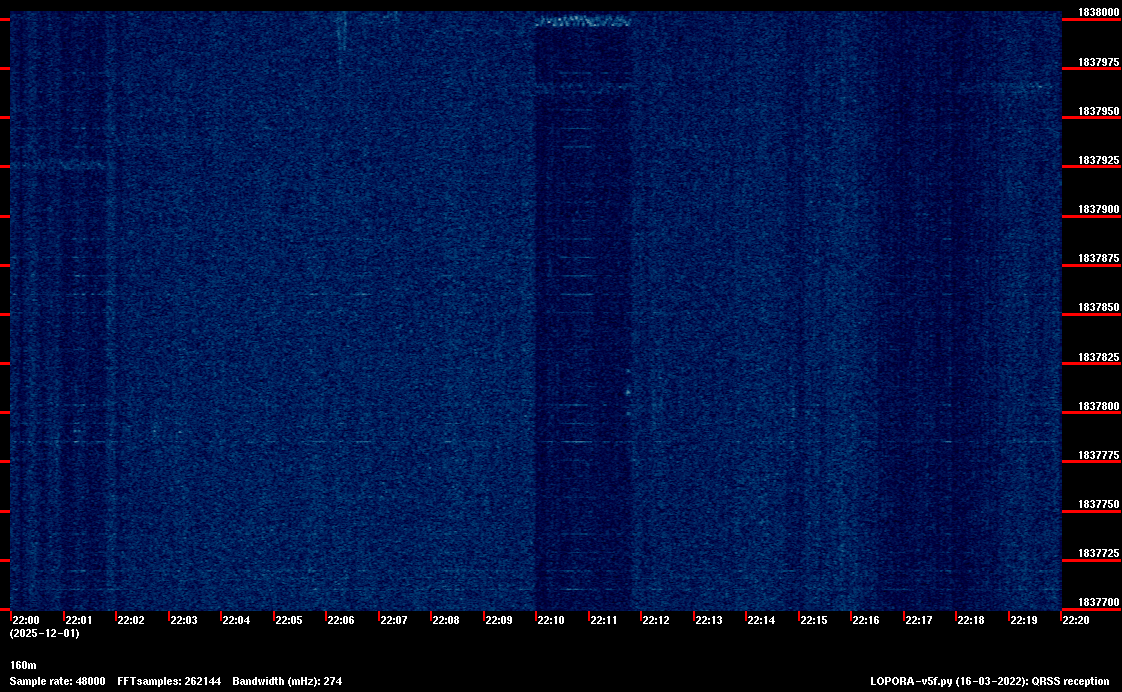Click the Bandwidth (mHz): 274 text
Image resolution: width=1122 pixels, height=692 pixels.
pyautogui.click(x=287, y=681)
